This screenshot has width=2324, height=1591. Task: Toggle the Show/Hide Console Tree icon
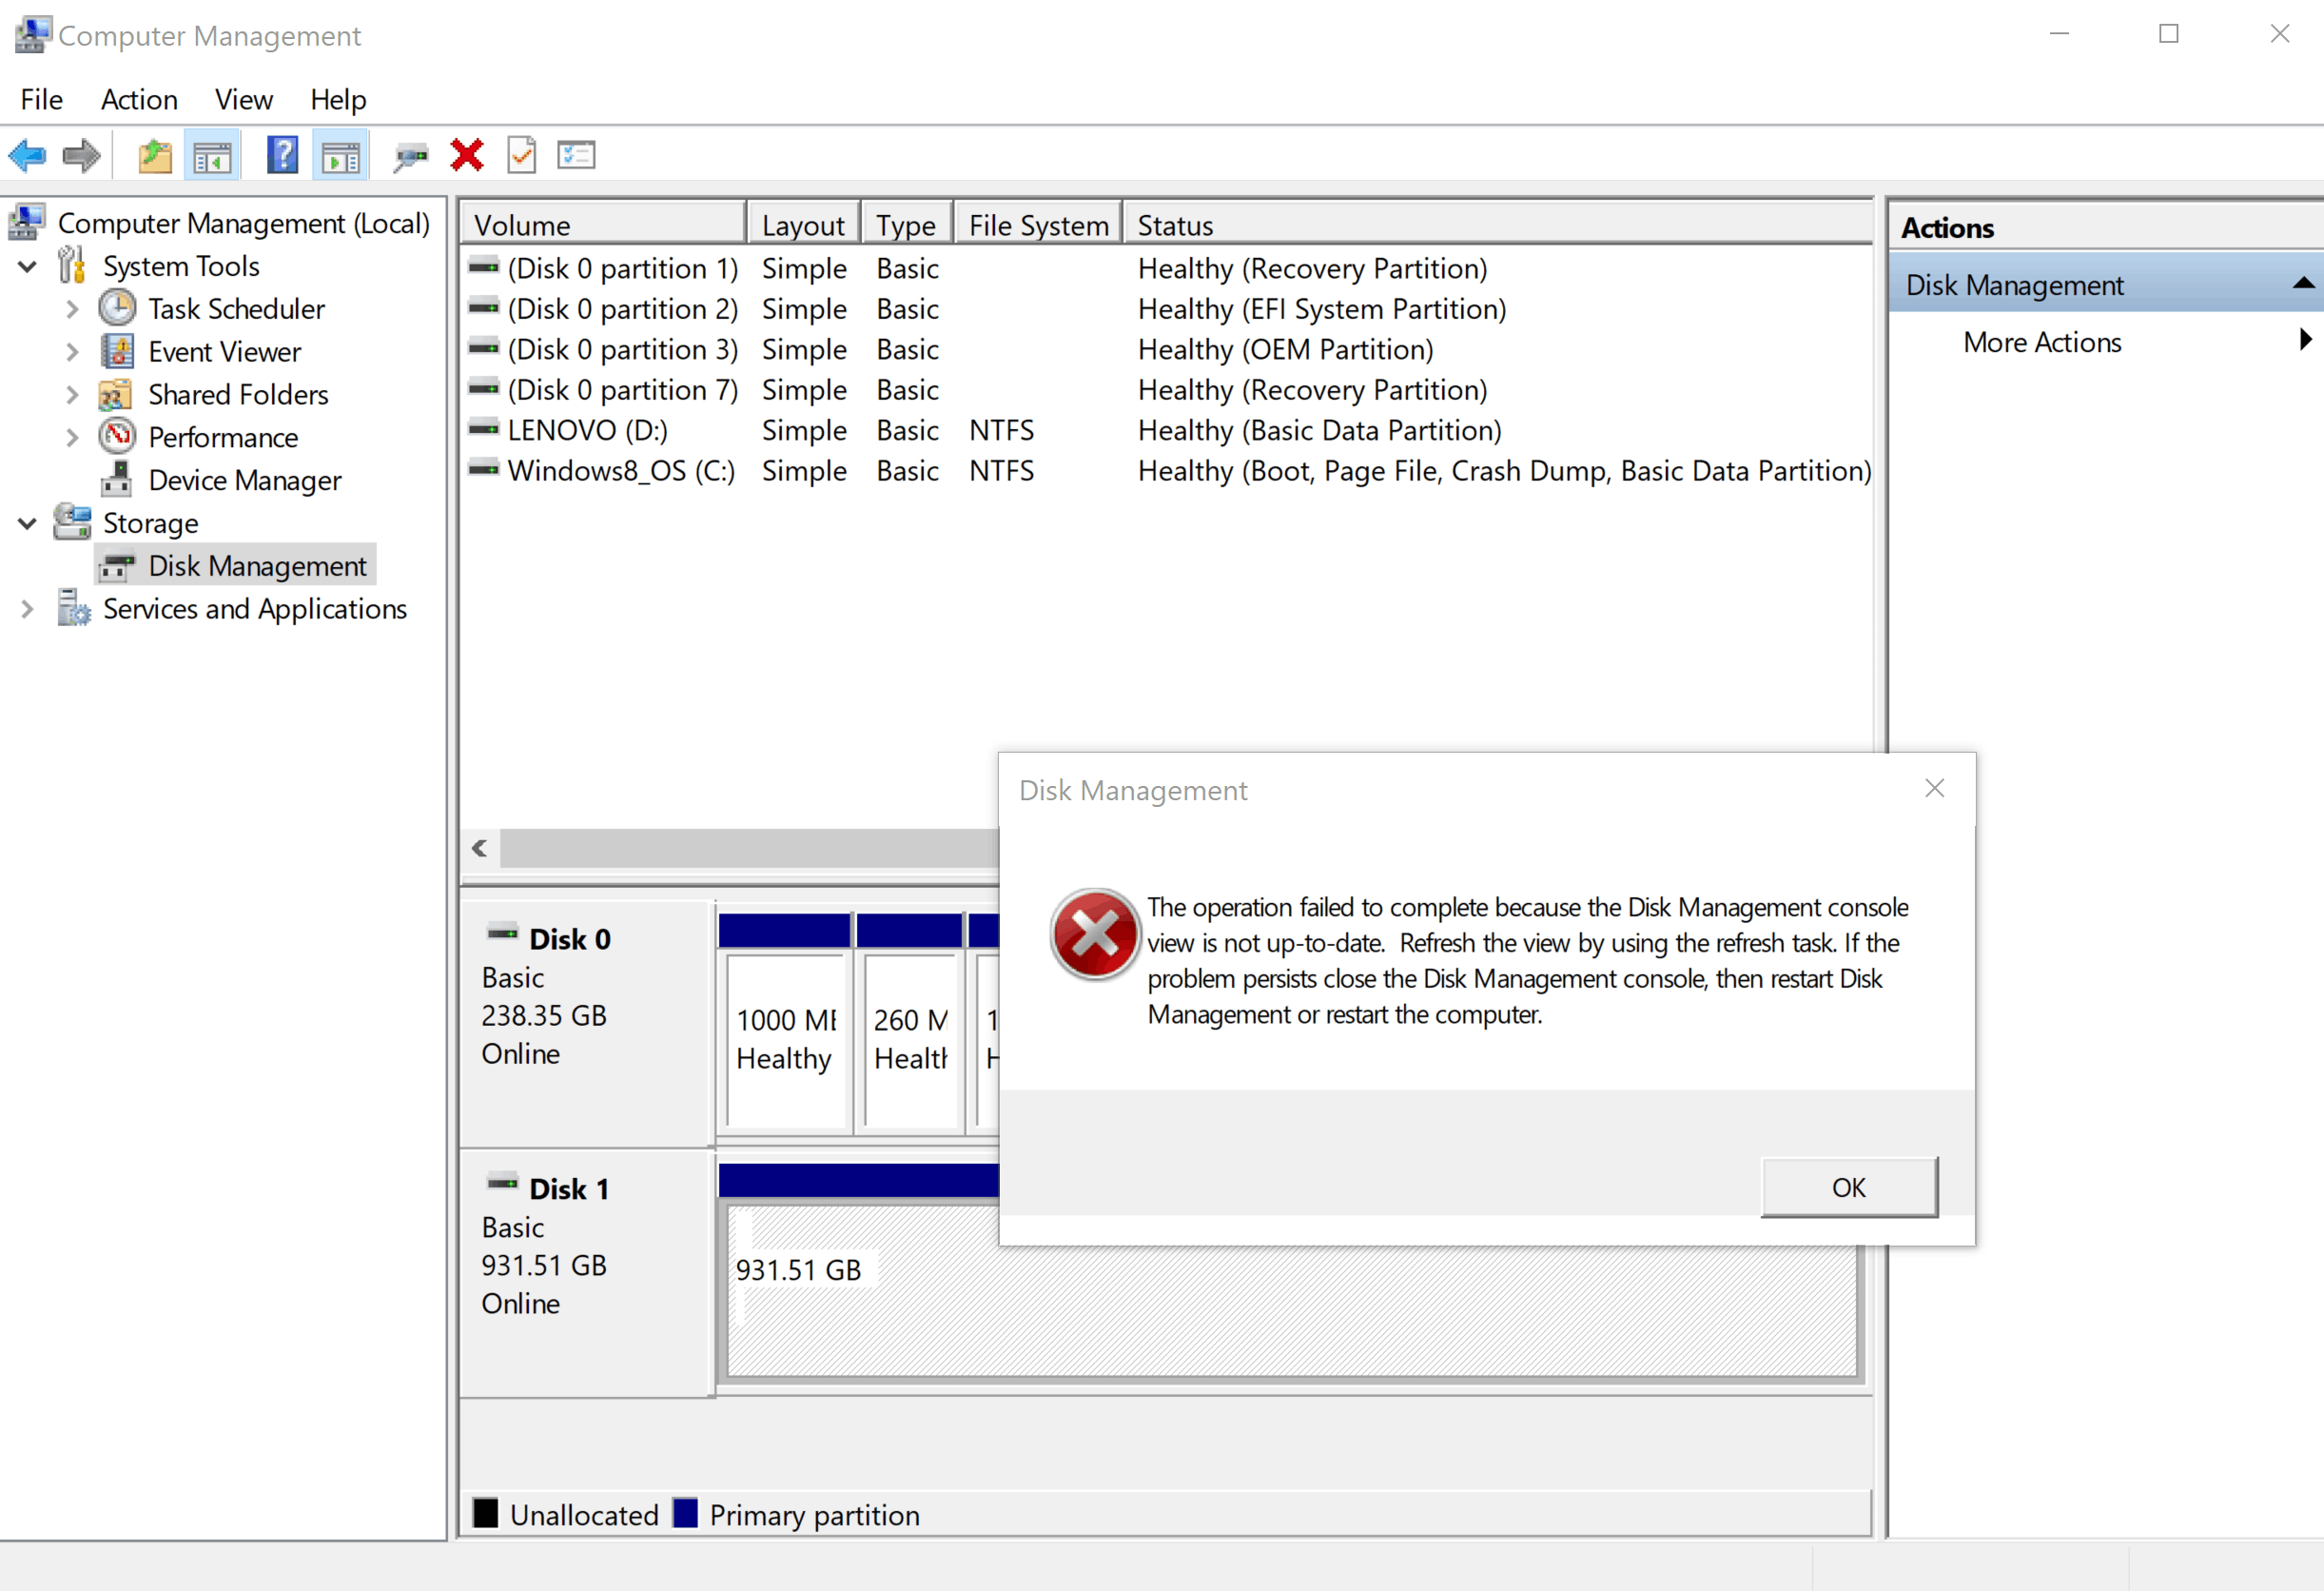[x=212, y=156]
